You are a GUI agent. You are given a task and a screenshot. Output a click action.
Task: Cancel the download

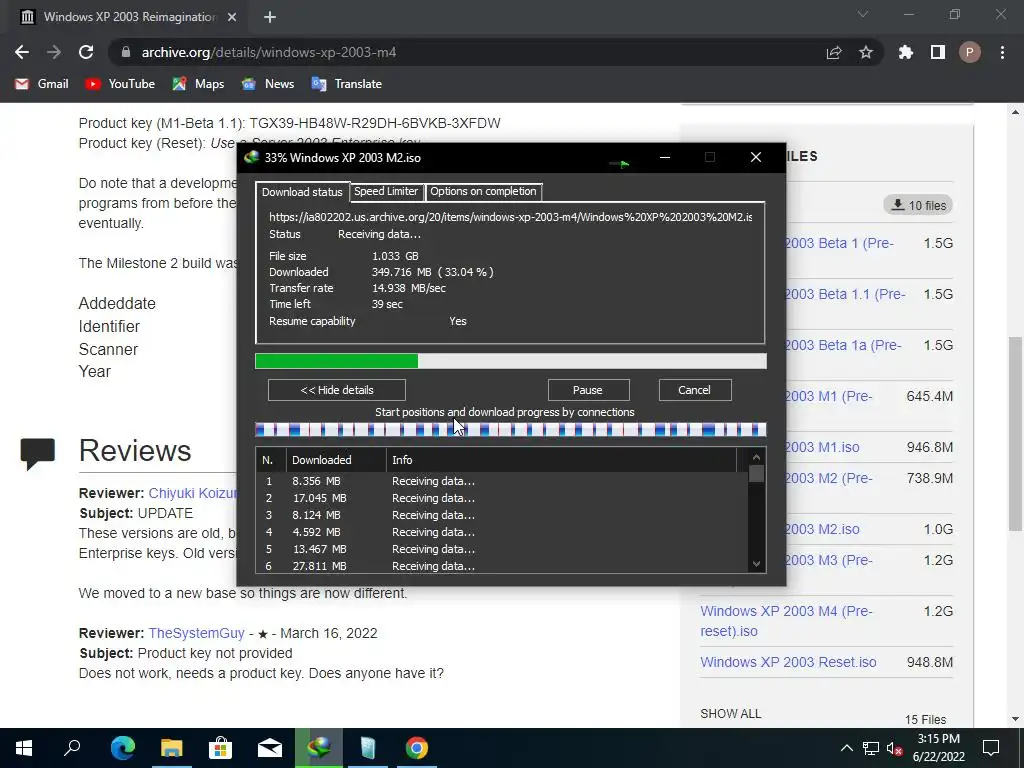pyautogui.click(x=695, y=390)
